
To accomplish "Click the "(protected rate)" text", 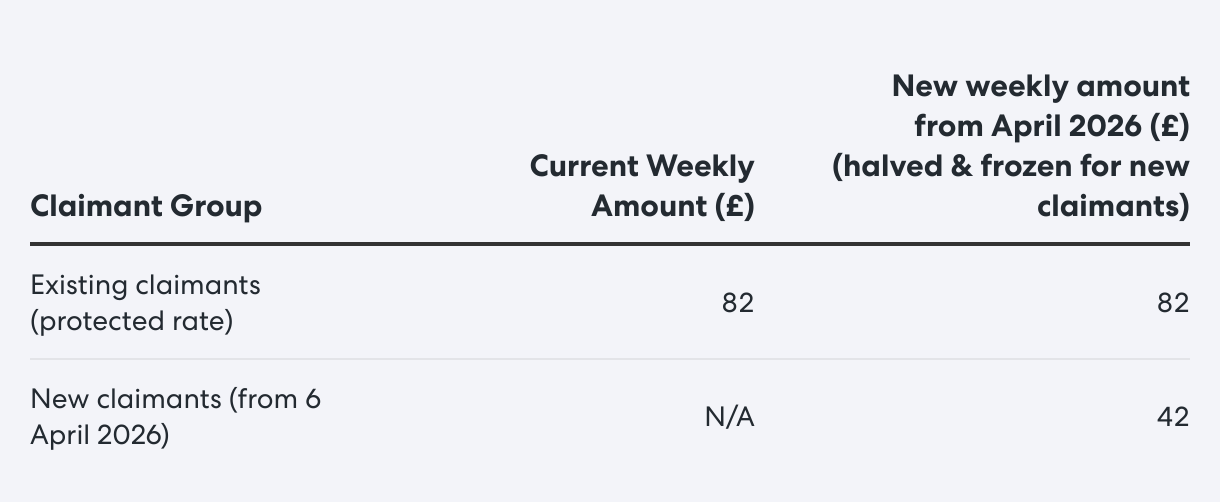I will (x=132, y=323).
